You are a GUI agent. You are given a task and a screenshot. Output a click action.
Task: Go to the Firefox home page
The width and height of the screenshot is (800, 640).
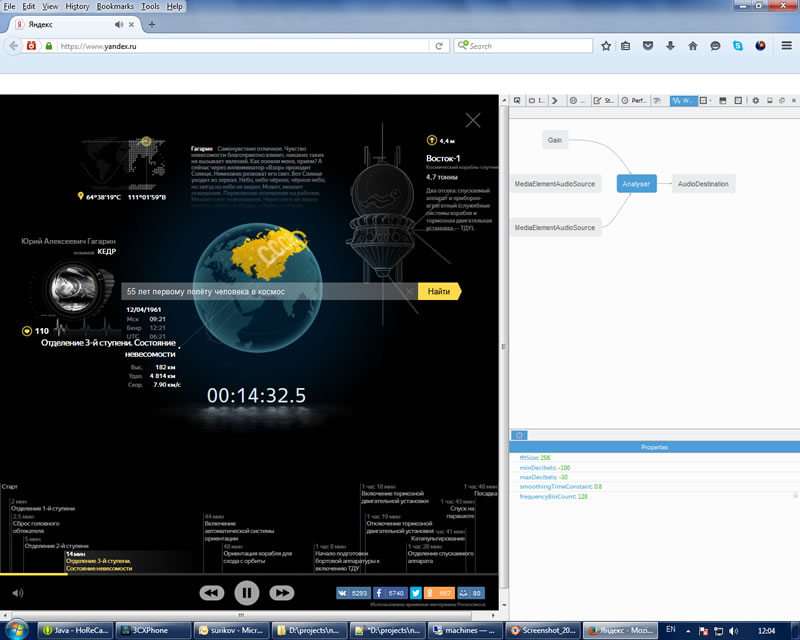coord(692,46)
